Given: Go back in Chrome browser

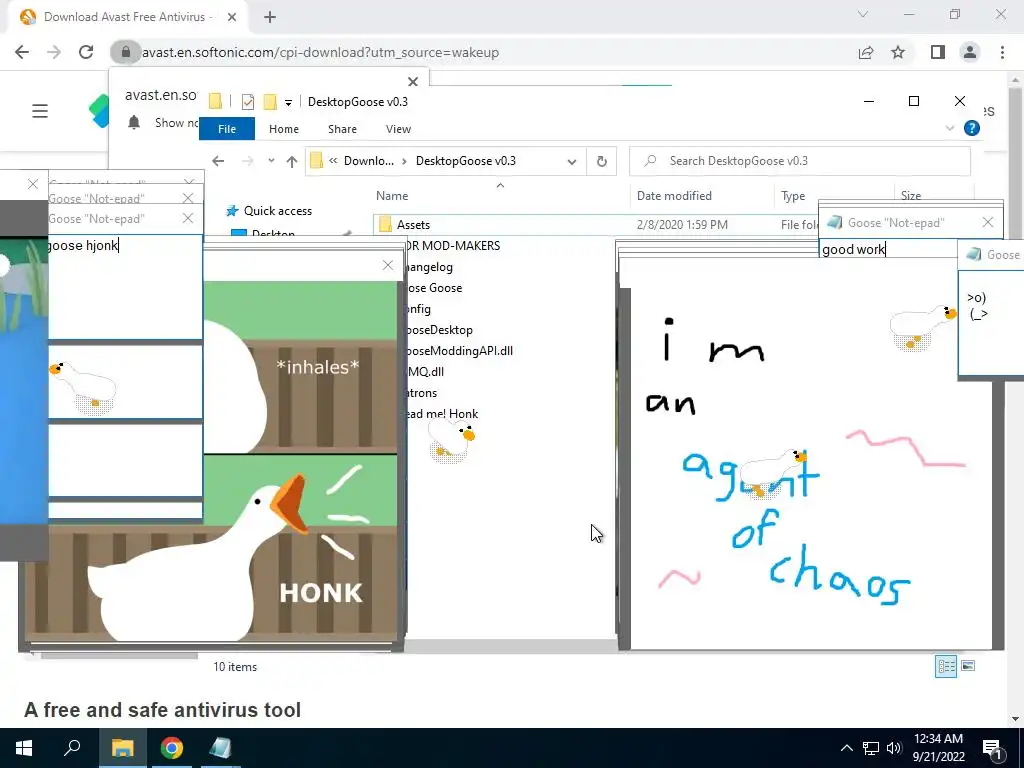Looking at the screenshot, I should click(x=22, y=52).
